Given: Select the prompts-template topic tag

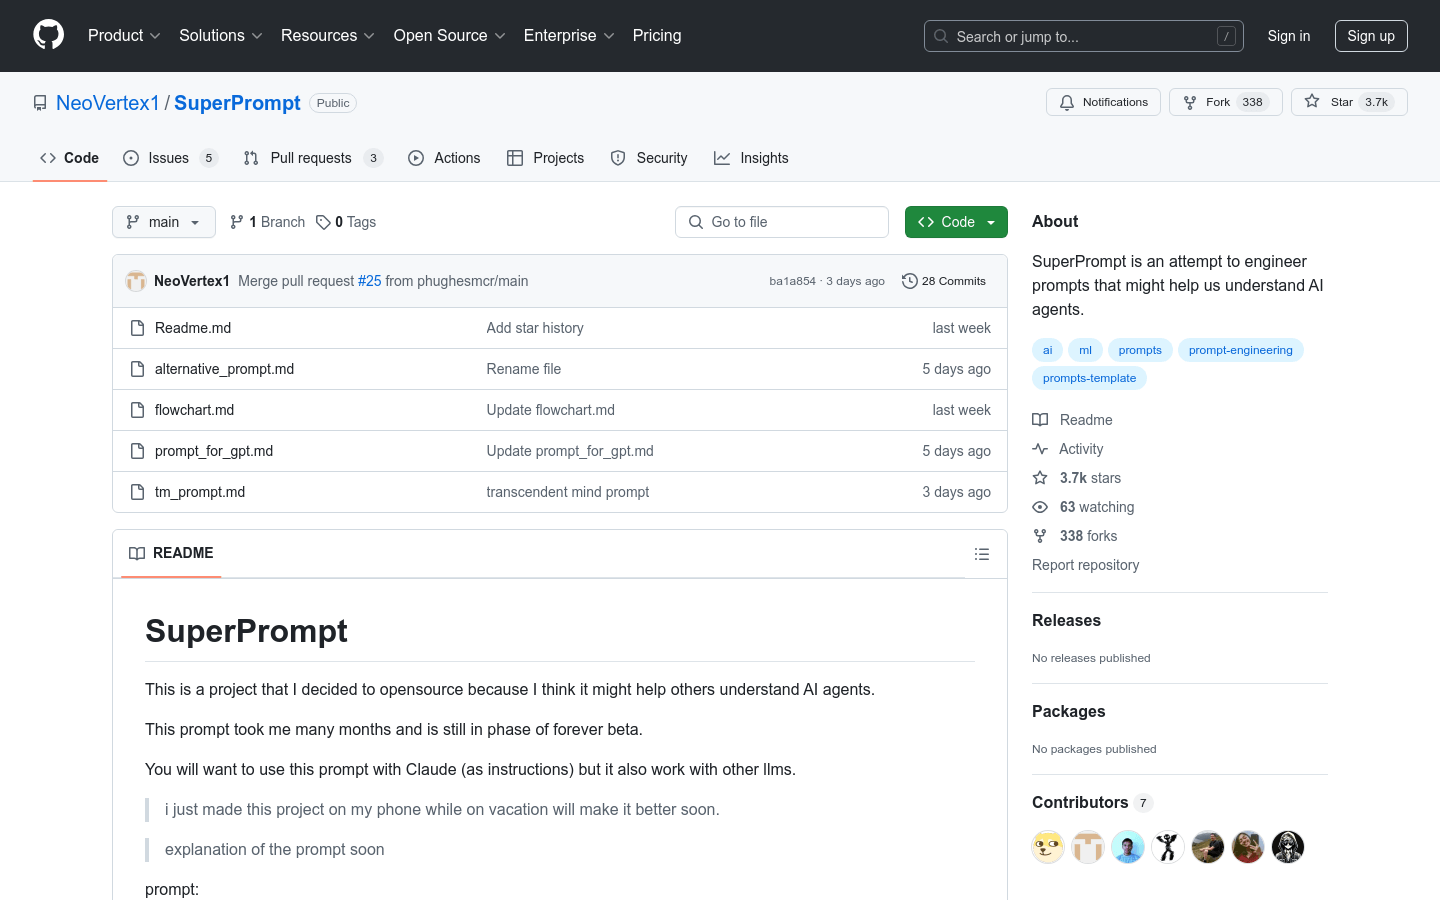Looking at the screenshot, I should pyautogui.click(x=1089, y=378).
